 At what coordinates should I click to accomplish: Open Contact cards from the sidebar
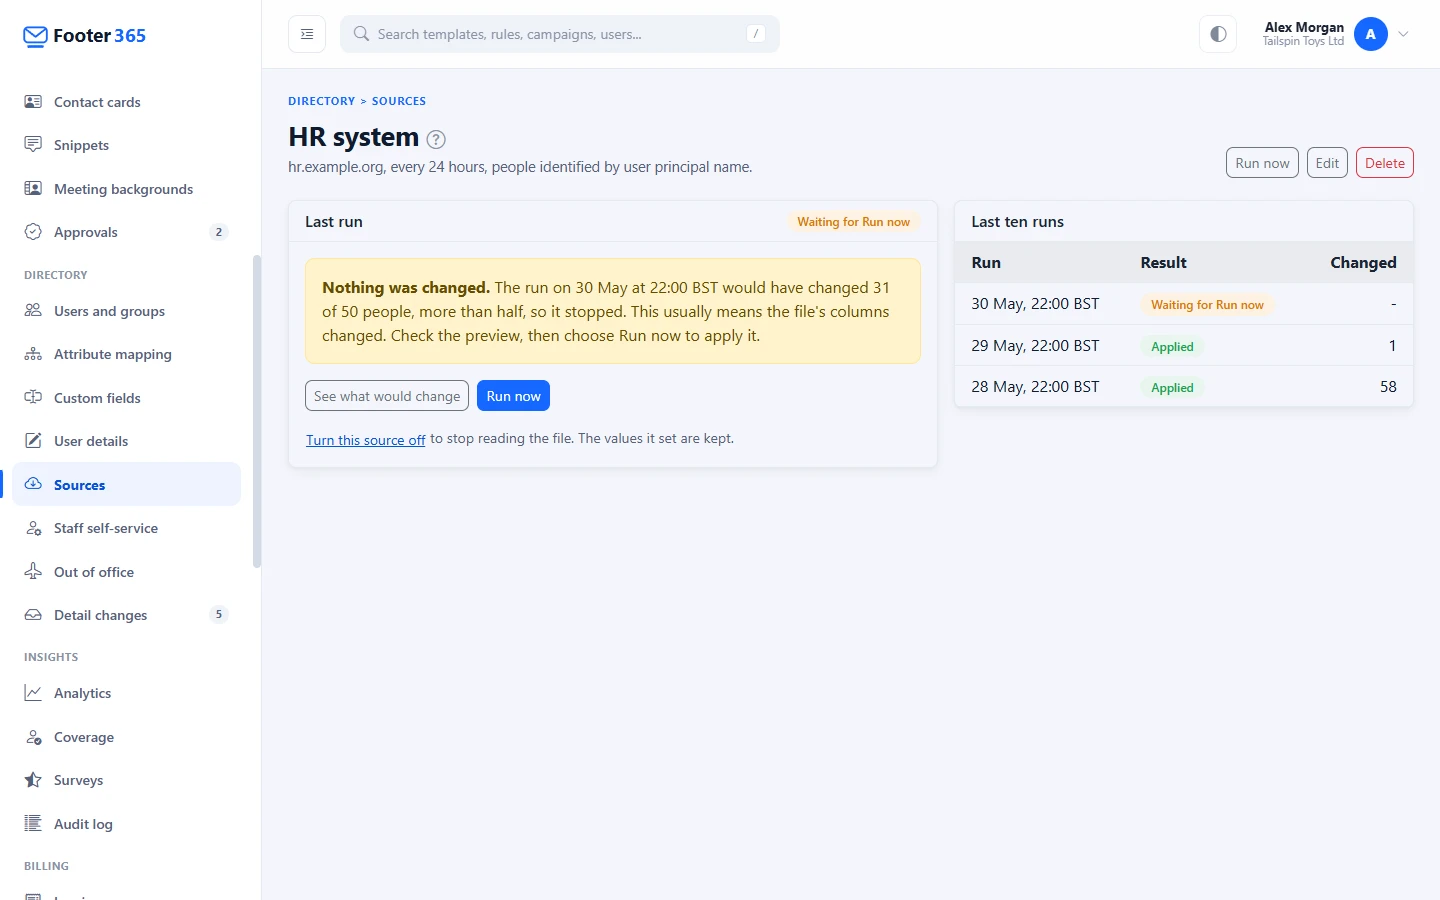[x=126, y=102]
